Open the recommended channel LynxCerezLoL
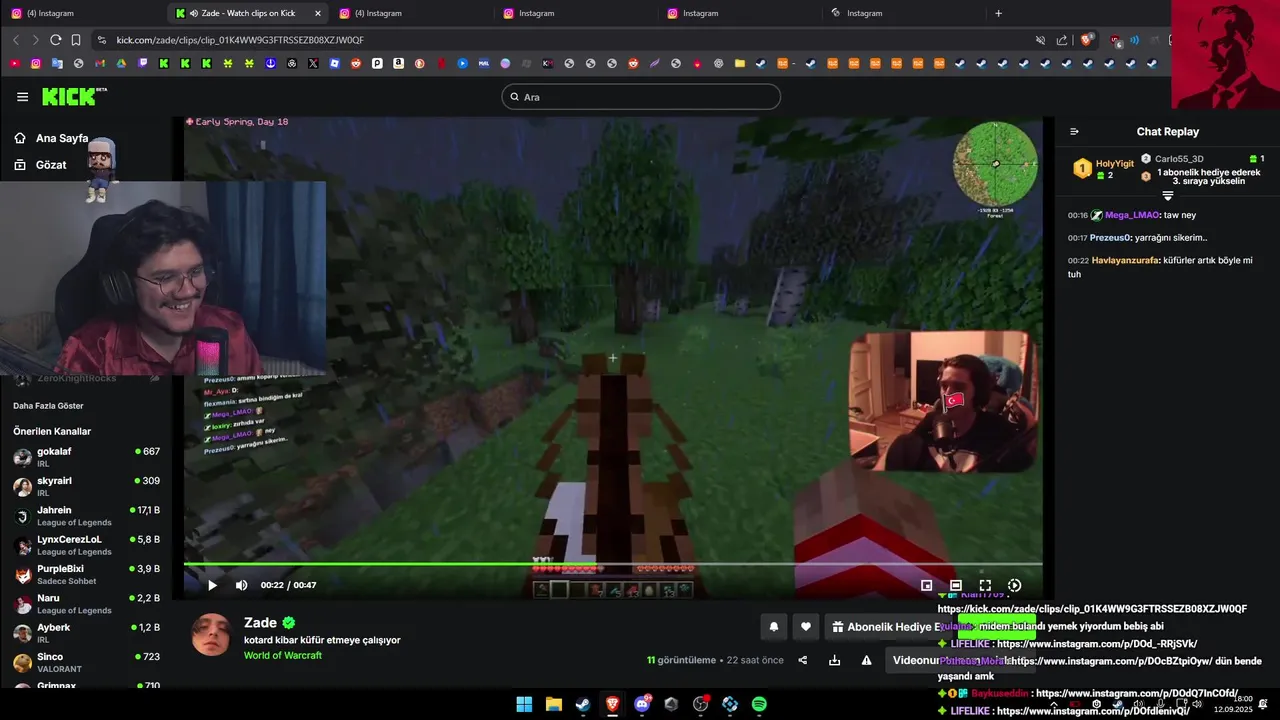 pos(86,545)
